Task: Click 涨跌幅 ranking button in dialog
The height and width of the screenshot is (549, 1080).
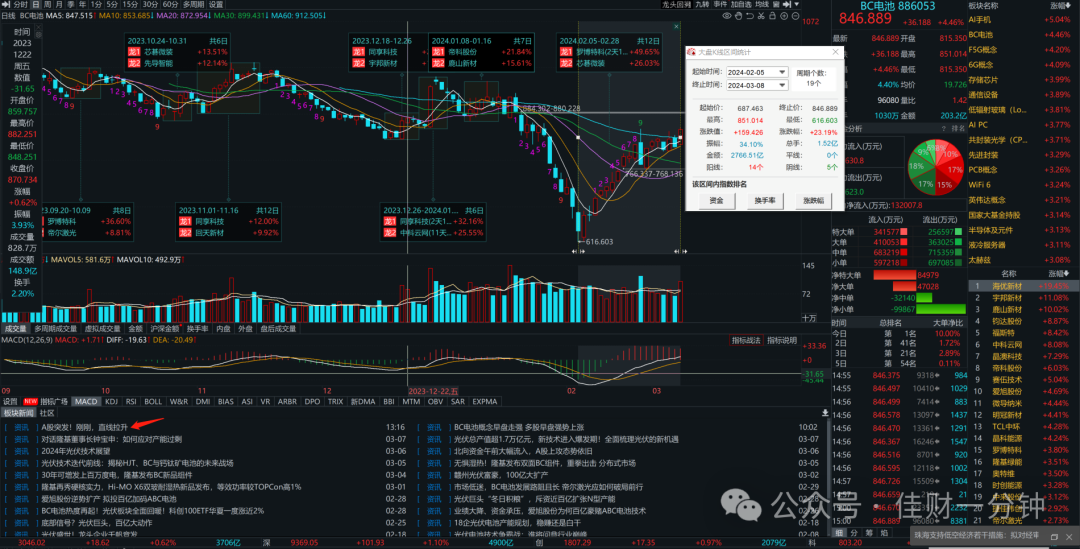Action: 813,200
